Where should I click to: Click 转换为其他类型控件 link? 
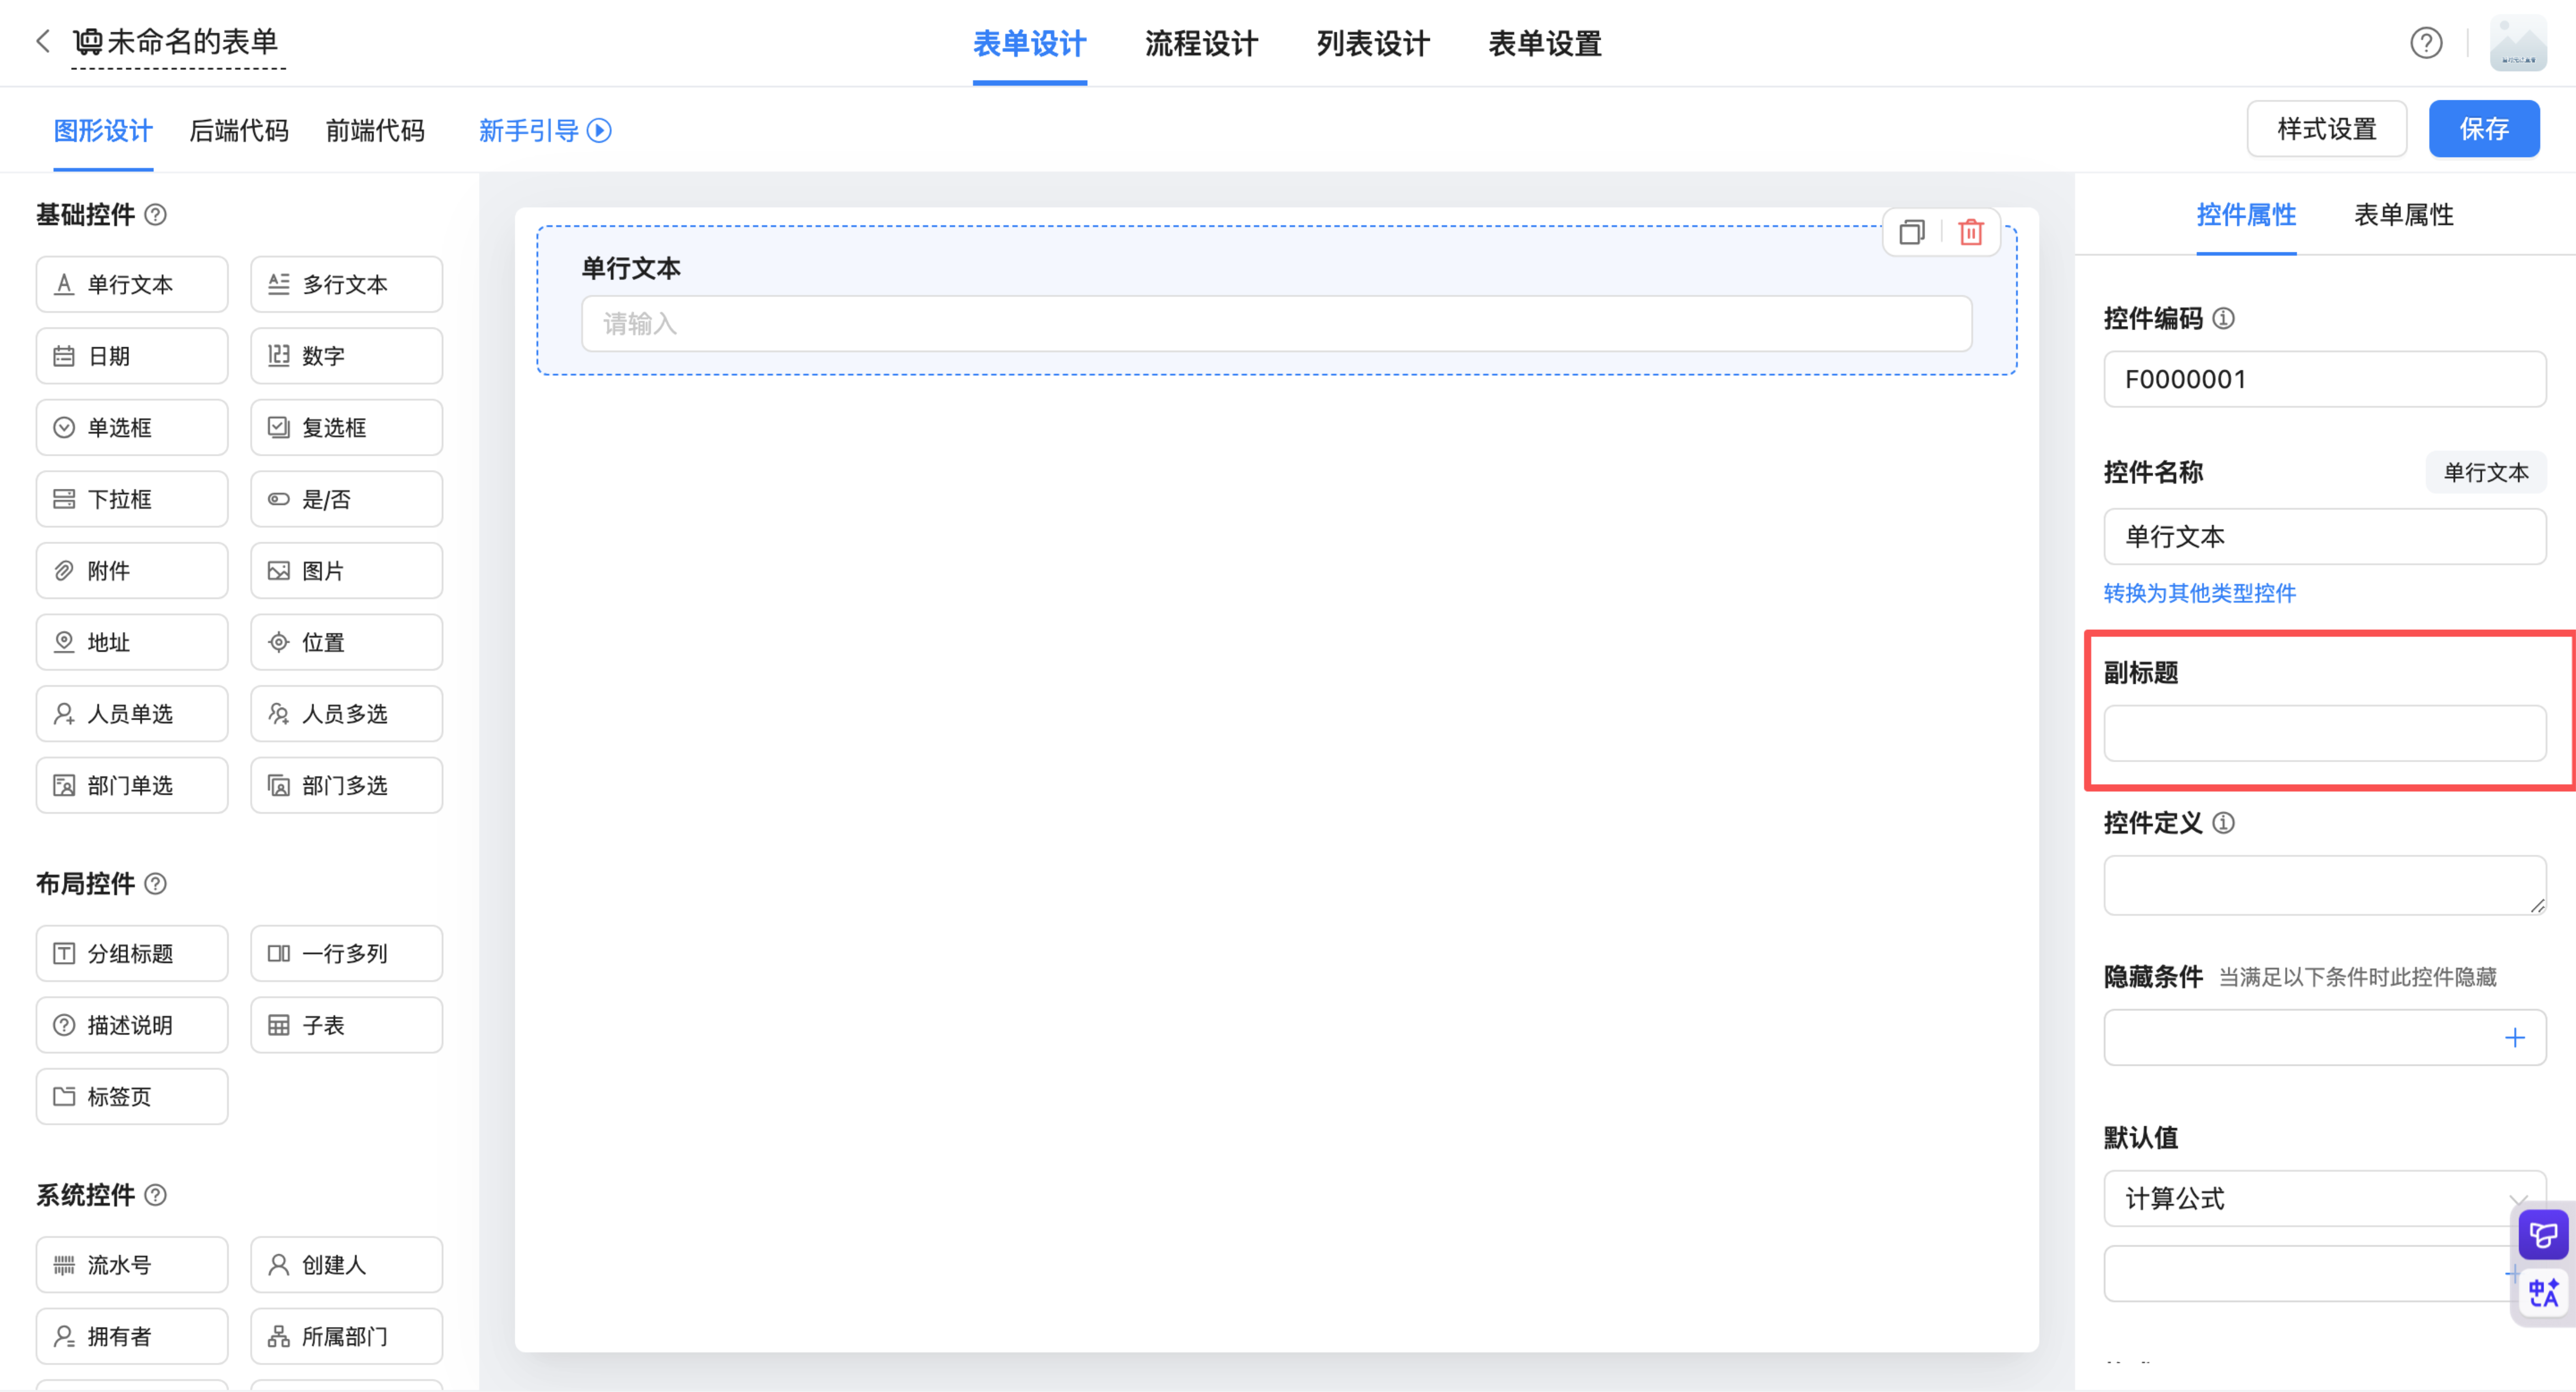[x=2199, y=593]
